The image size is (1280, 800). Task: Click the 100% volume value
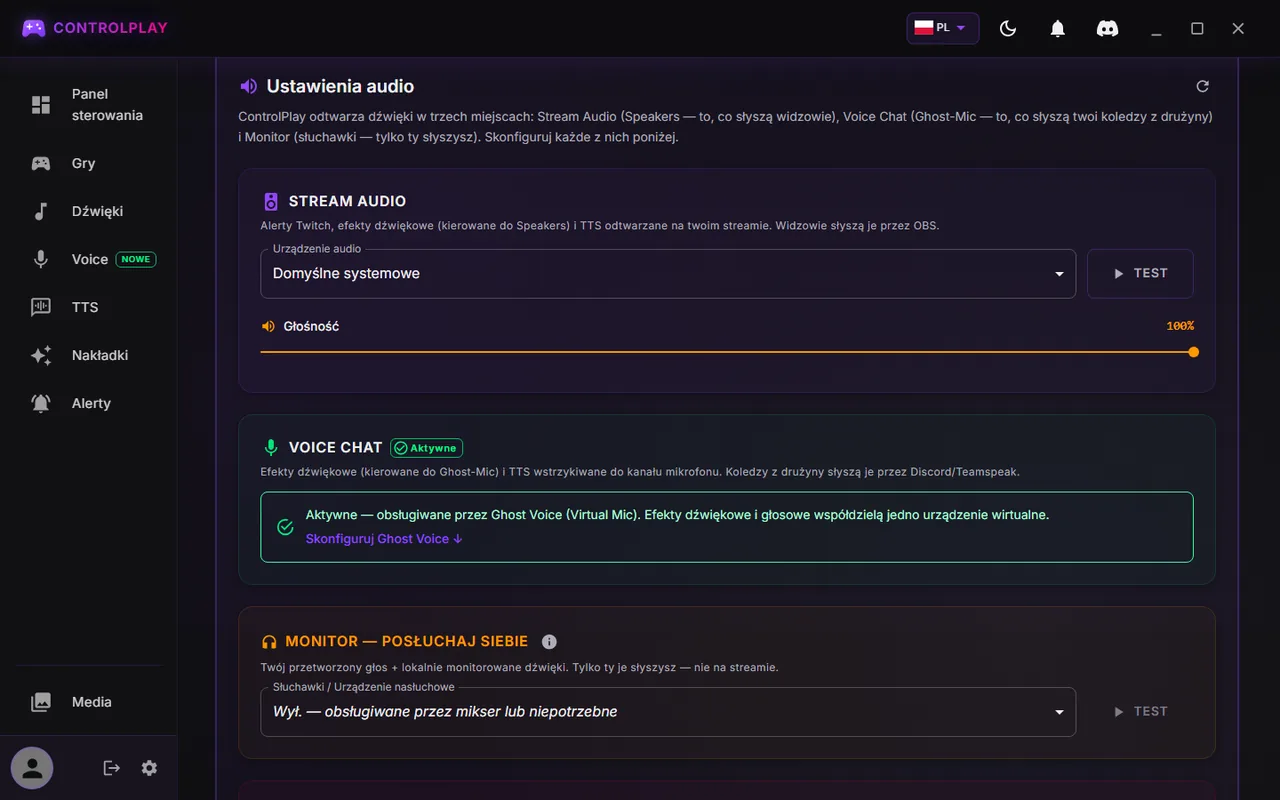point(1180,326)
